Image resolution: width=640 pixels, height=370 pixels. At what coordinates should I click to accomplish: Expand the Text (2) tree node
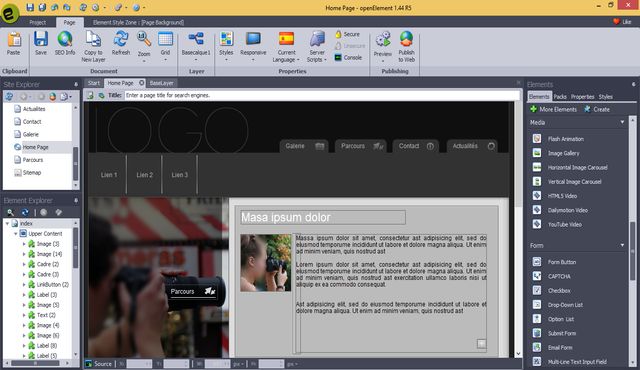(x=24, y=315)
